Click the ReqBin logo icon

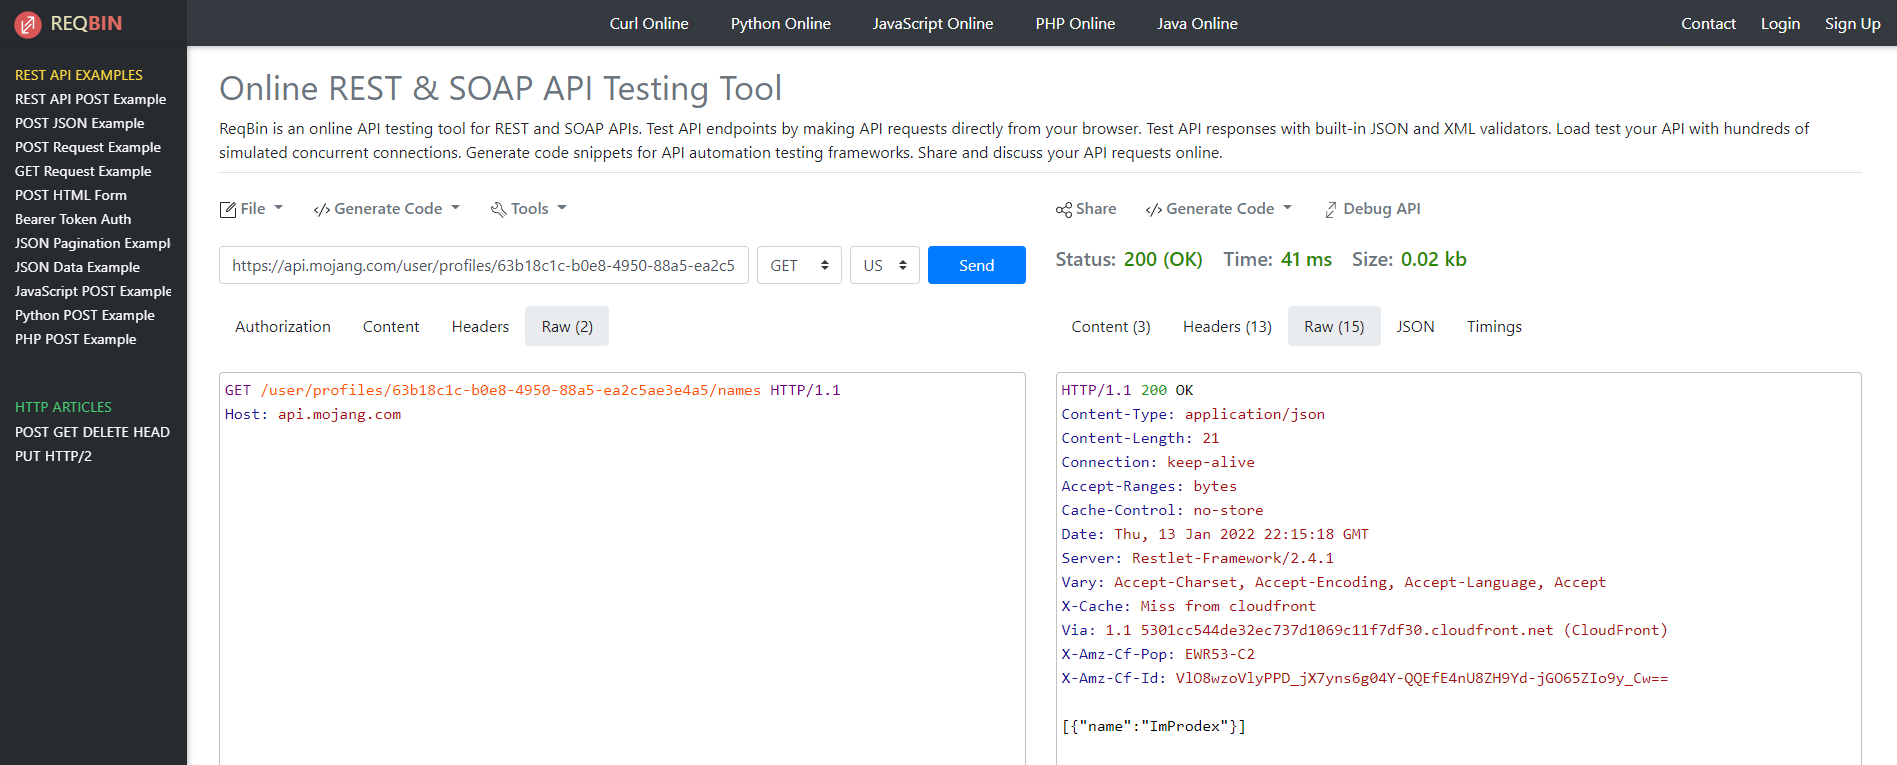[x=28, y=24]
